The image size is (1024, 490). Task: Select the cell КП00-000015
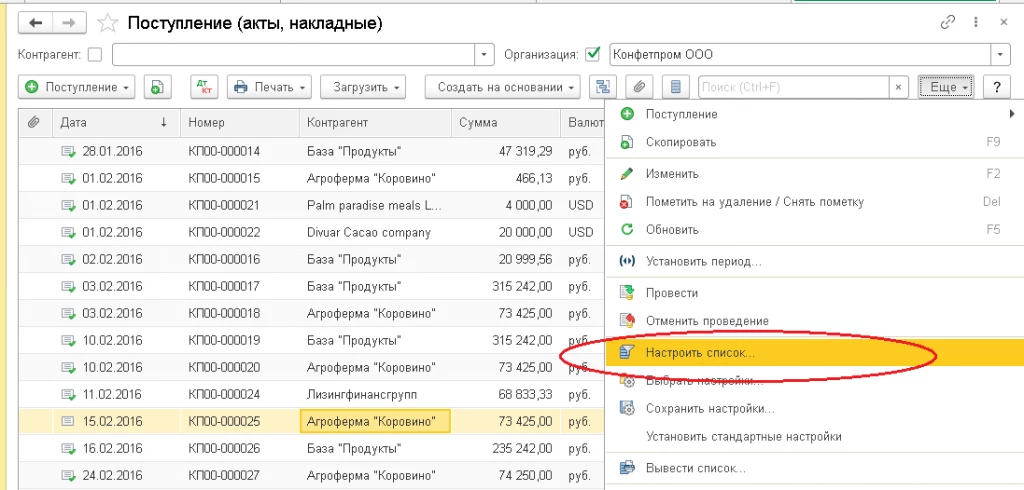tap(240, 178)
